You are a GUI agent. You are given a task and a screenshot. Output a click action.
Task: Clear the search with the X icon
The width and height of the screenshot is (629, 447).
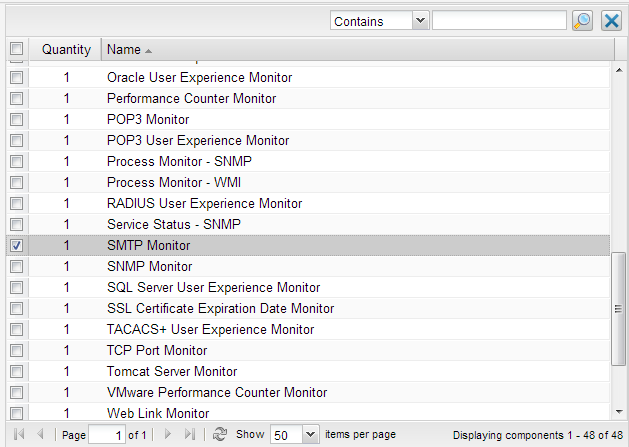pos(611,21)
